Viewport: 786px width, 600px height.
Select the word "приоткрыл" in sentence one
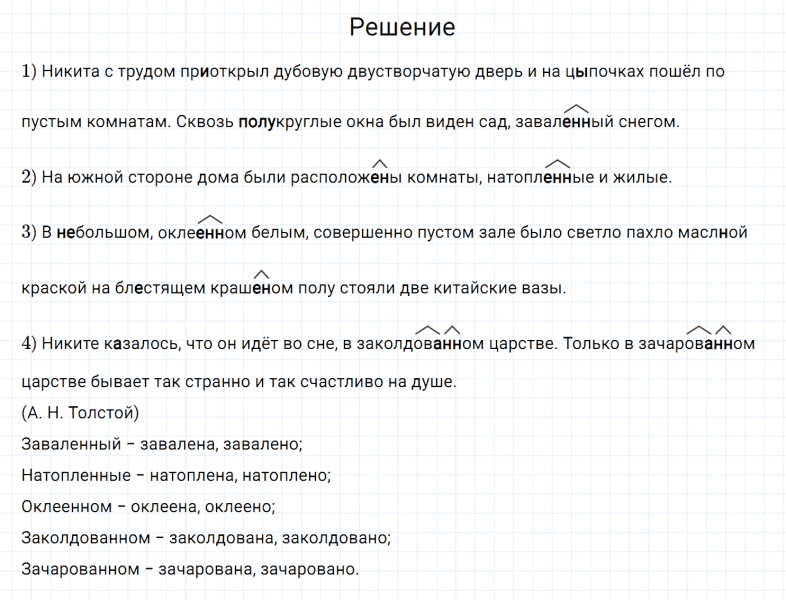point(216,72)
